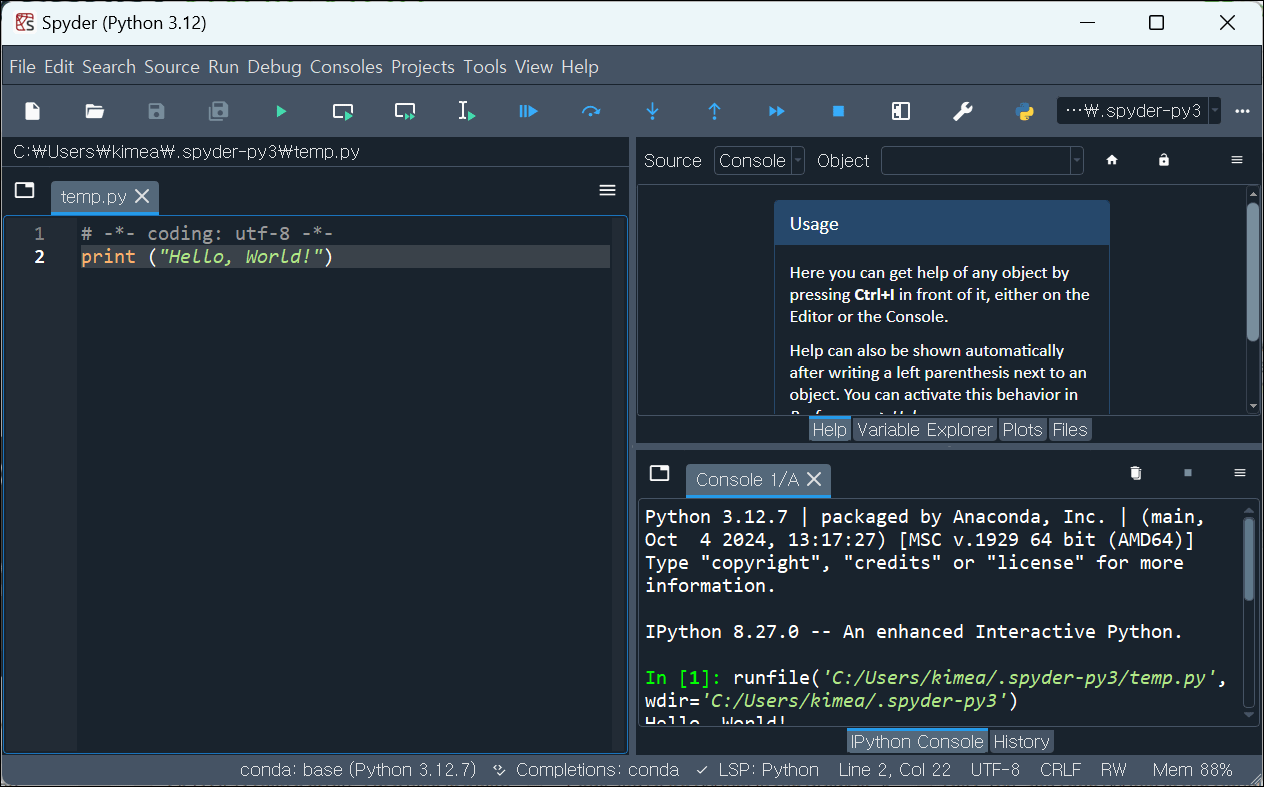
Task: Open file with the folder icon
Action: click(x=95, y=111)
